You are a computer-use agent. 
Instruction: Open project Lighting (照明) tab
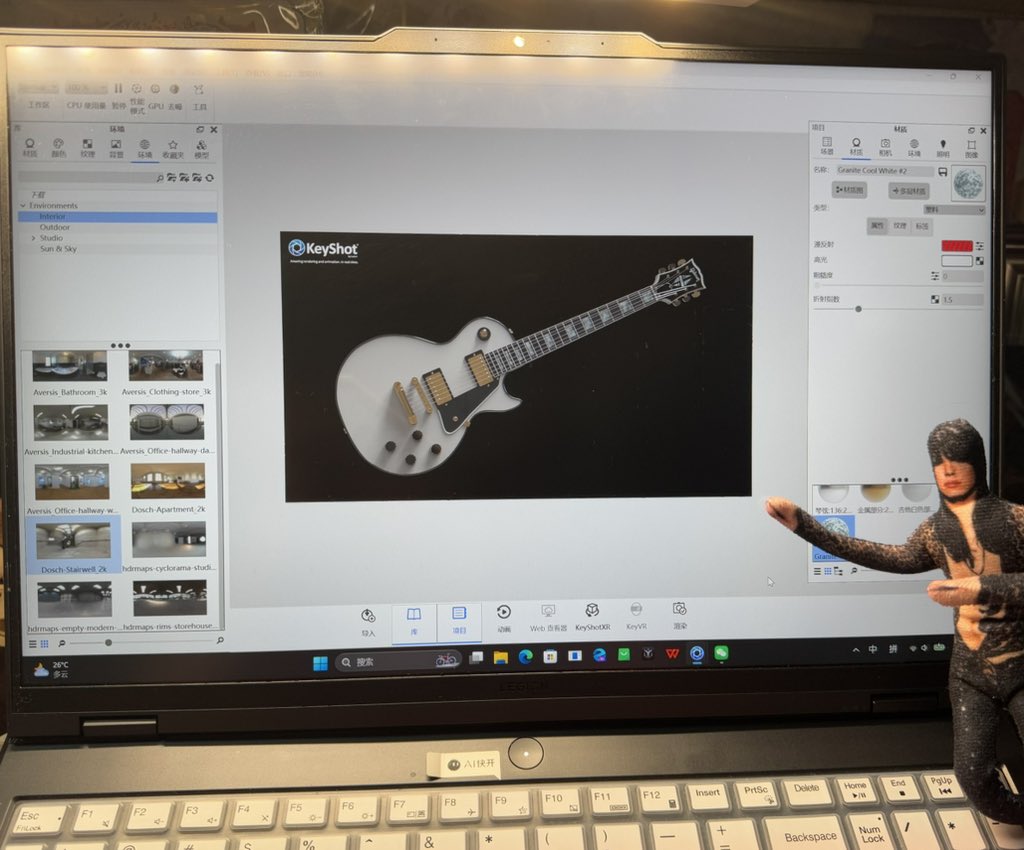tap(942, 148)
